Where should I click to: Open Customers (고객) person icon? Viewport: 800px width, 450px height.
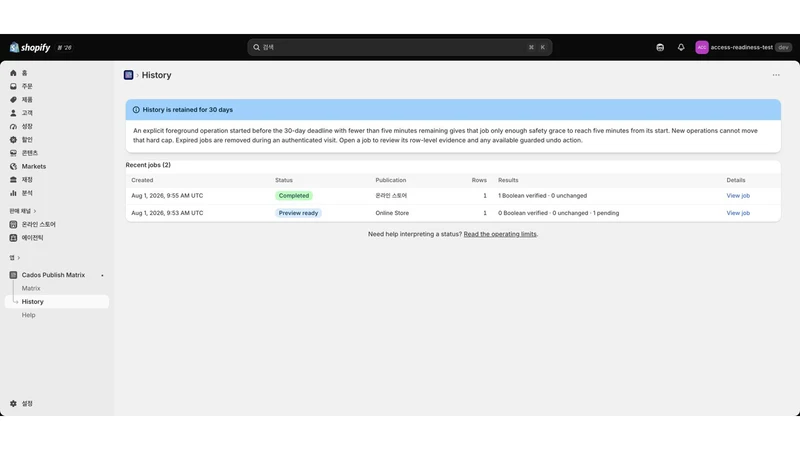click(x=13, y=113)
